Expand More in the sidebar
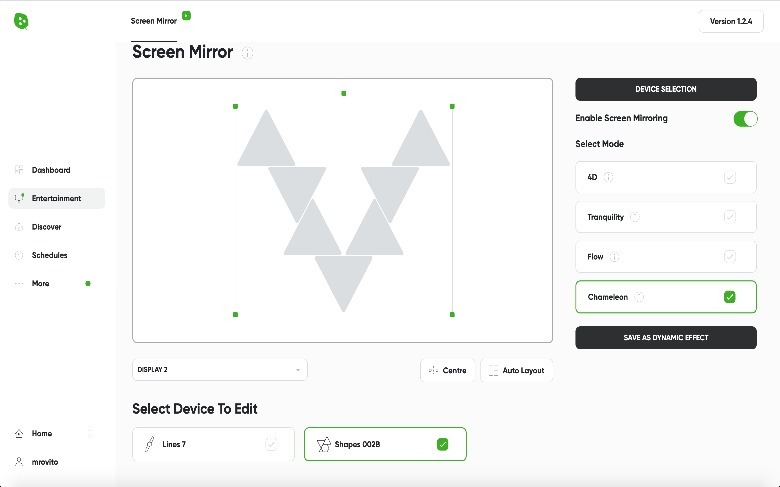Screen dimensions: 780x487 pos(57,284)
